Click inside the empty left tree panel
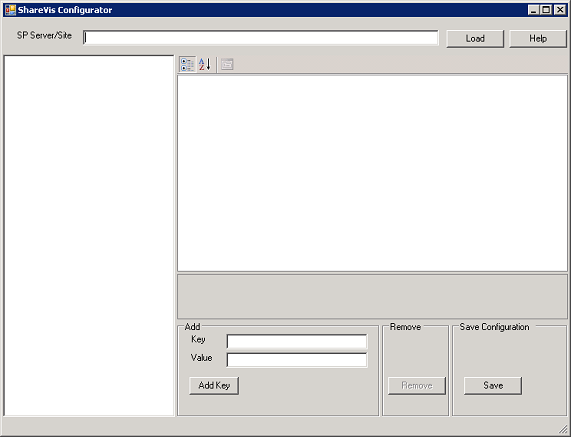This screenshot has width=572, height=438. click(x=89, y=236)
